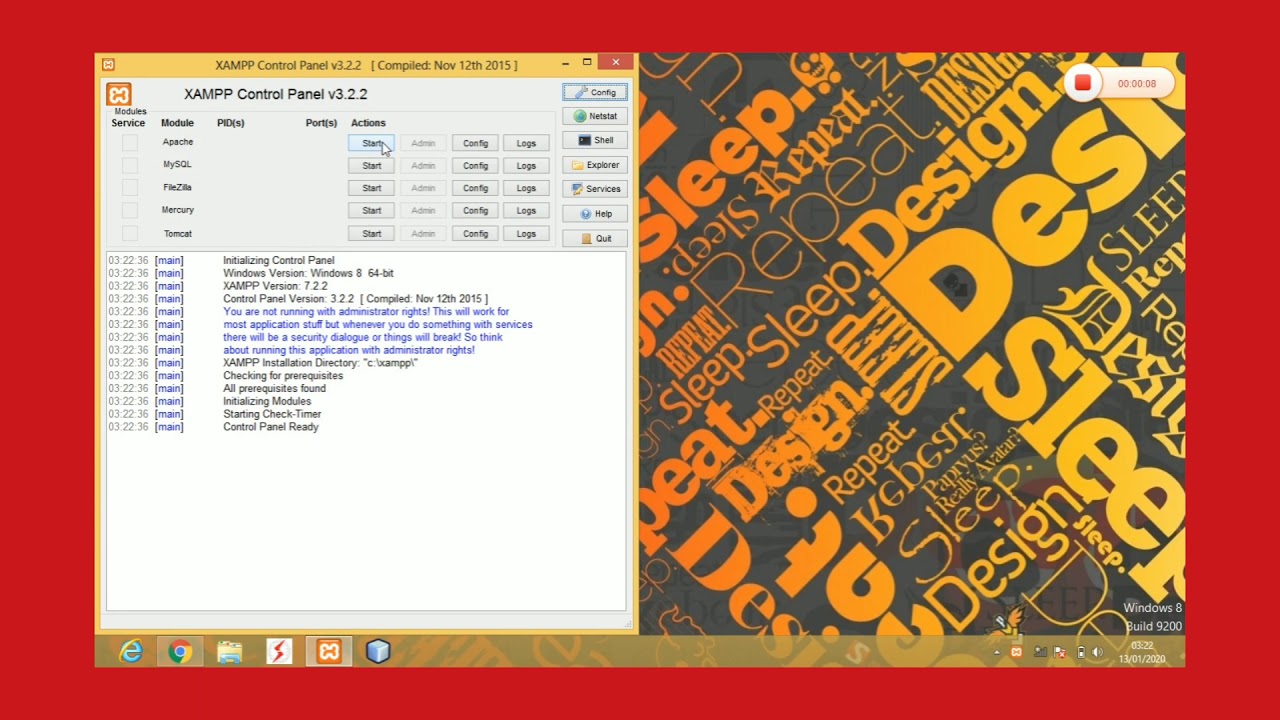This screenshot has width=1280, height=720.
Task: Select the Mercury module name
Action: click(178, 210)
